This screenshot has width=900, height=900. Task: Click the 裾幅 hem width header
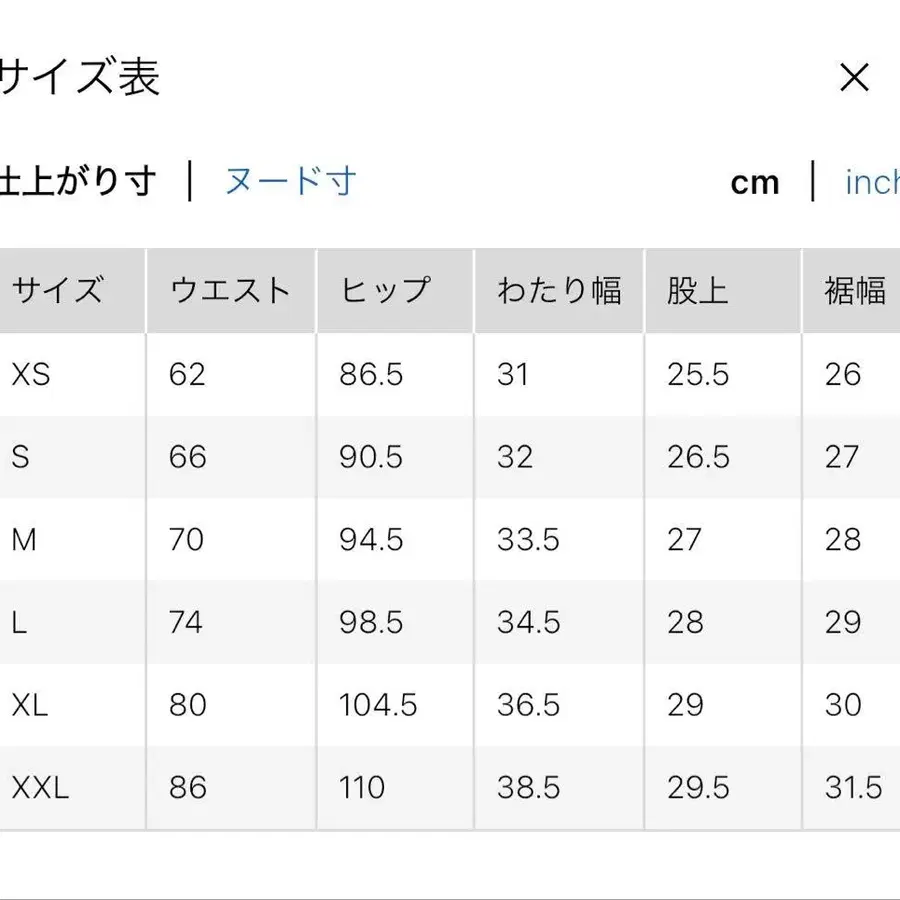click(x=858, y=290)
